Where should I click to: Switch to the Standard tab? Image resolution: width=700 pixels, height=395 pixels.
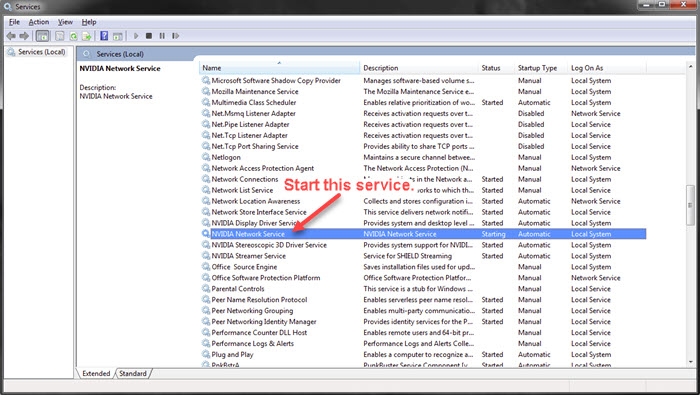133,374
